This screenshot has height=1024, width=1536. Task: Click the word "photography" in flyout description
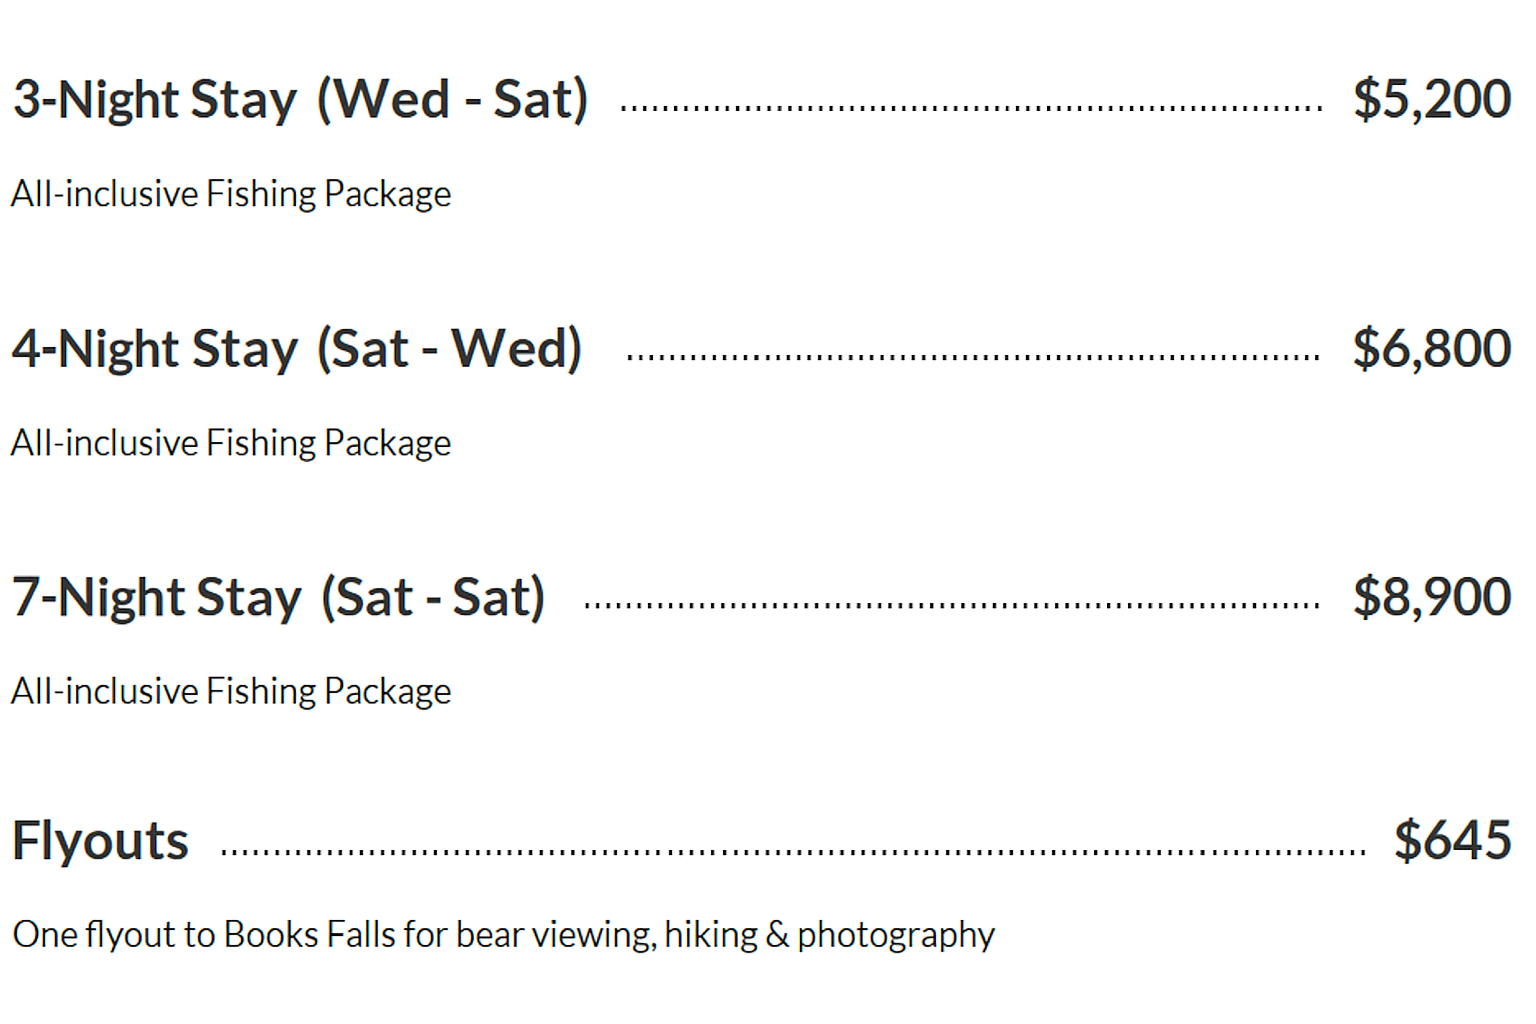coord(895,935)
